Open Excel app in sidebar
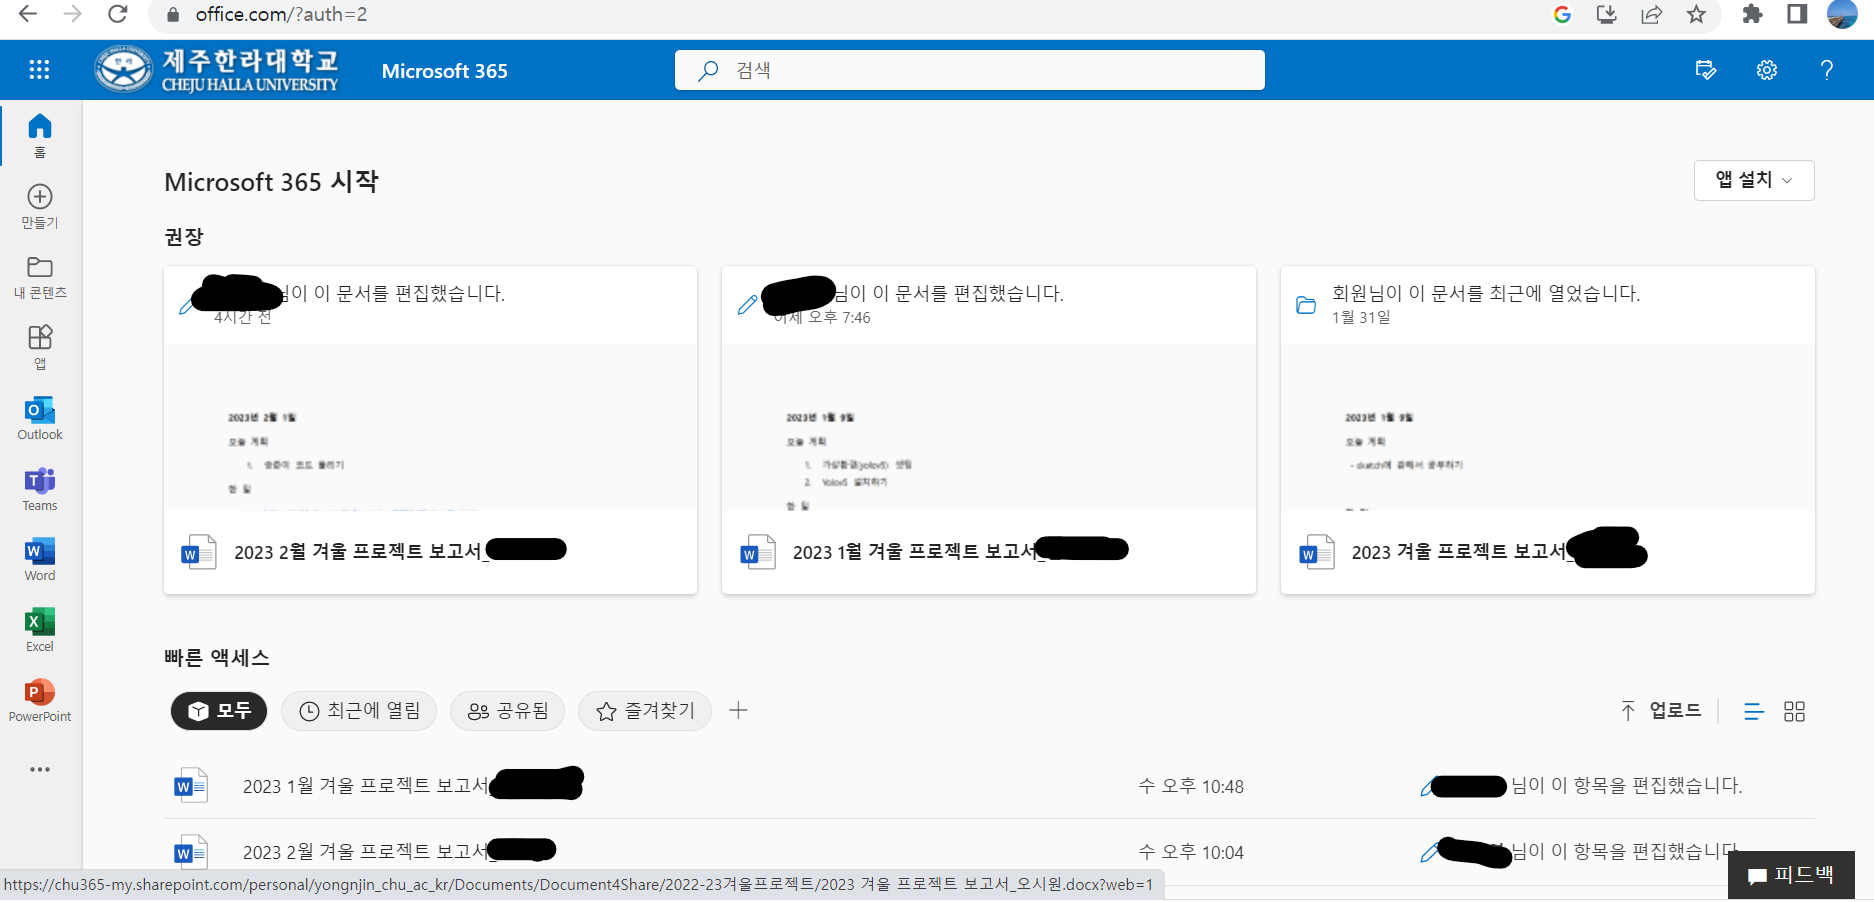Viewport: 1874px width, 902px height. tap(40, 629)
